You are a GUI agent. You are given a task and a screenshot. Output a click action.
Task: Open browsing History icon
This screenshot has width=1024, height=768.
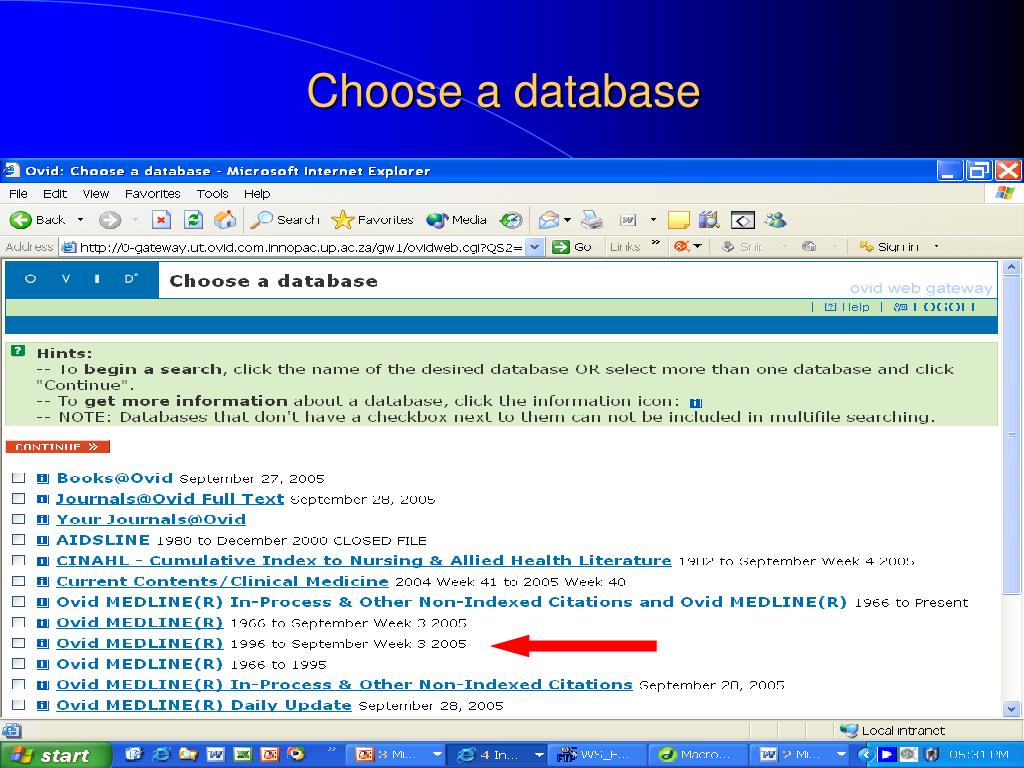click(x=511, y=220)
